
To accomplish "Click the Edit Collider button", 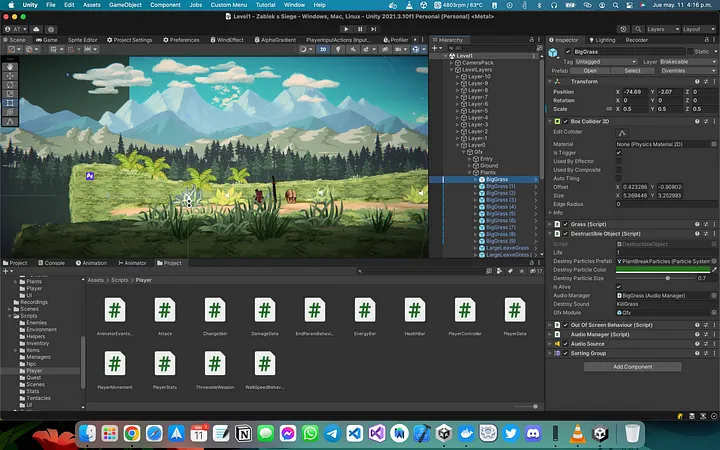I will click(x=622, y=133).
